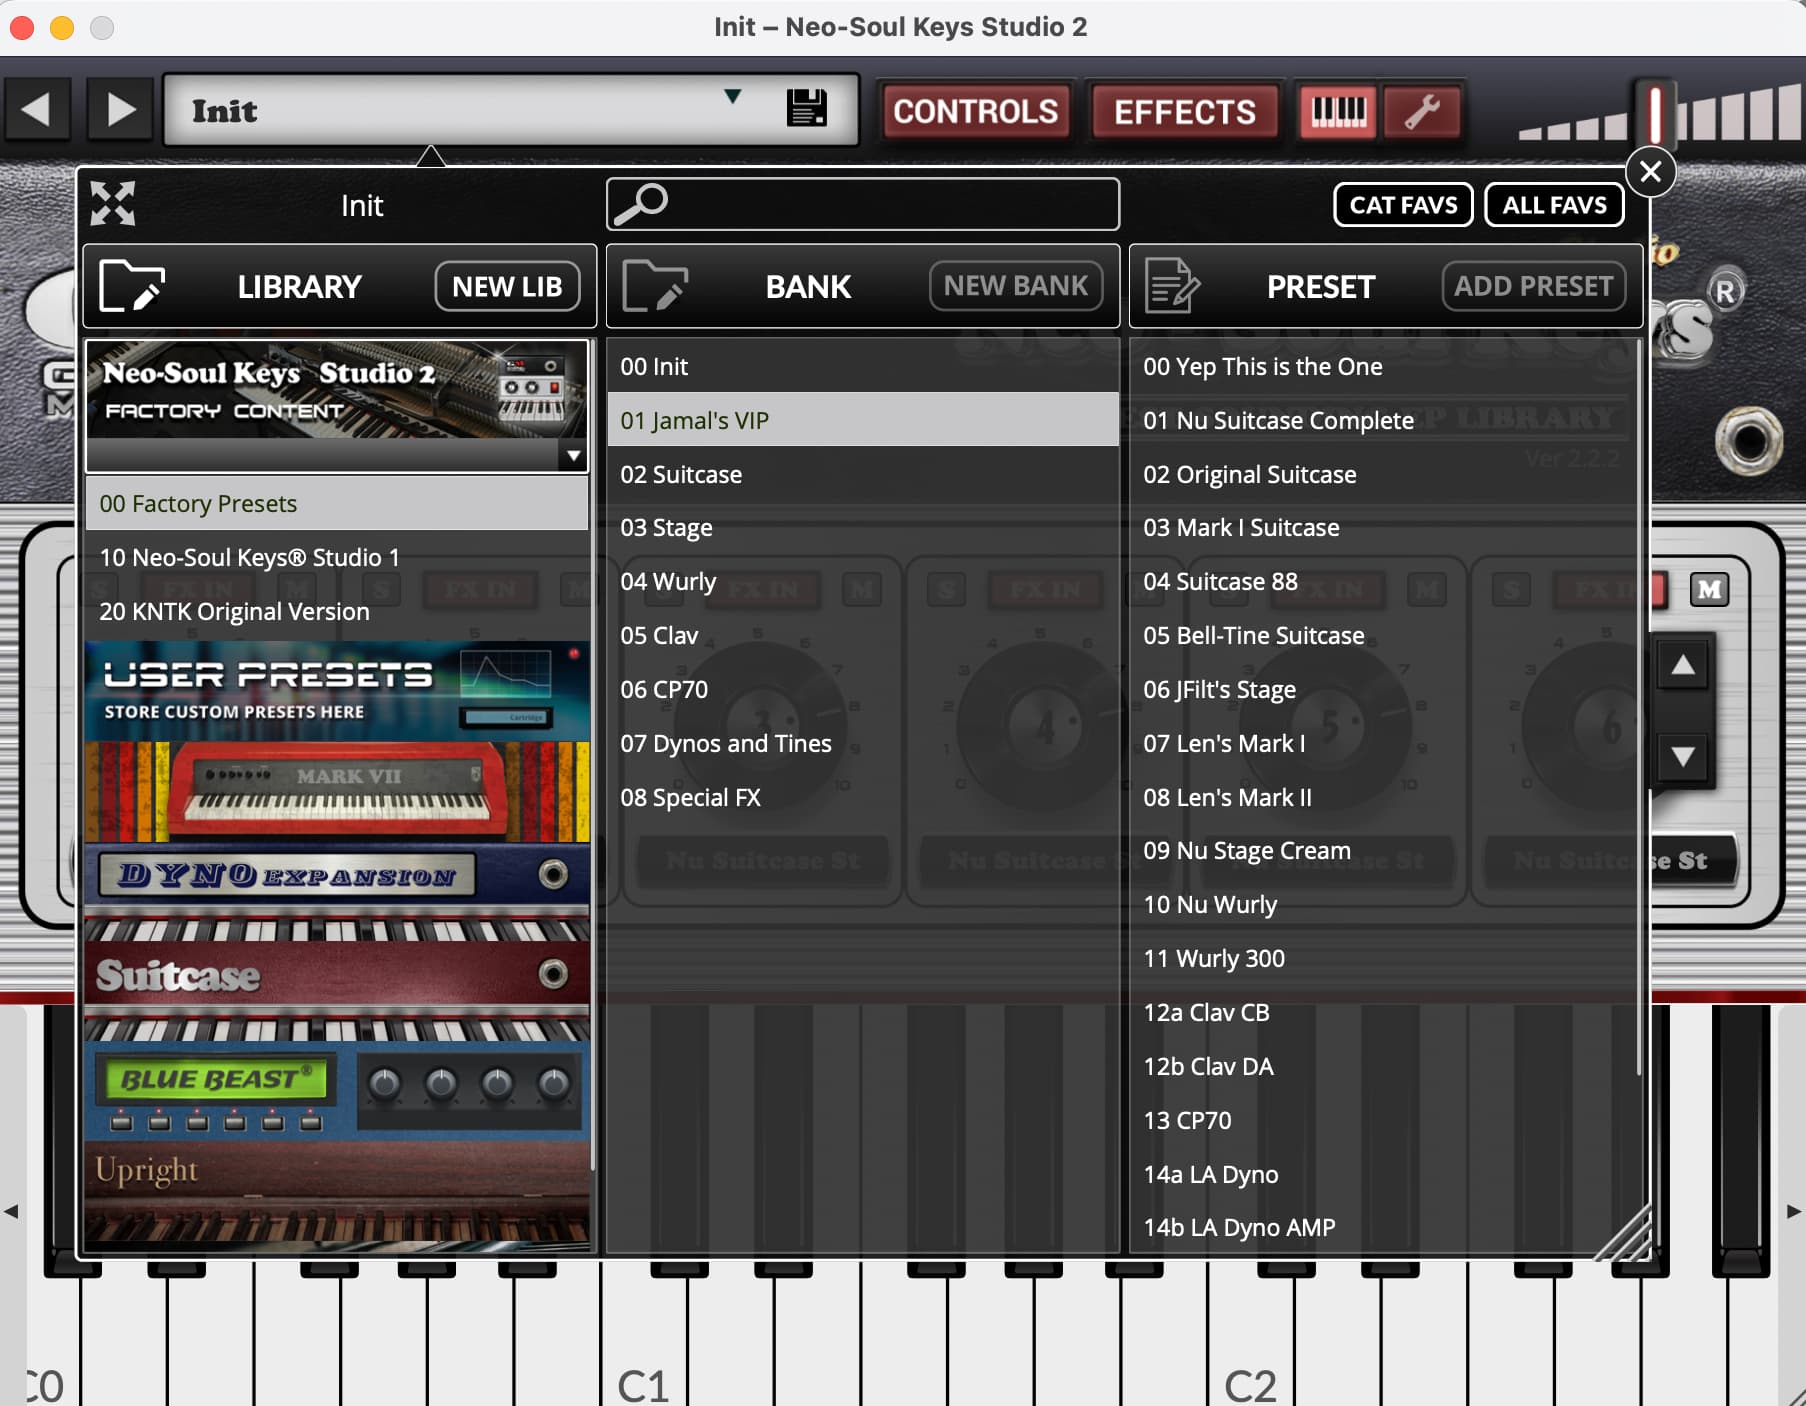
Task: Save preset with the floppy disk icon
Action: tap(806, 108)
